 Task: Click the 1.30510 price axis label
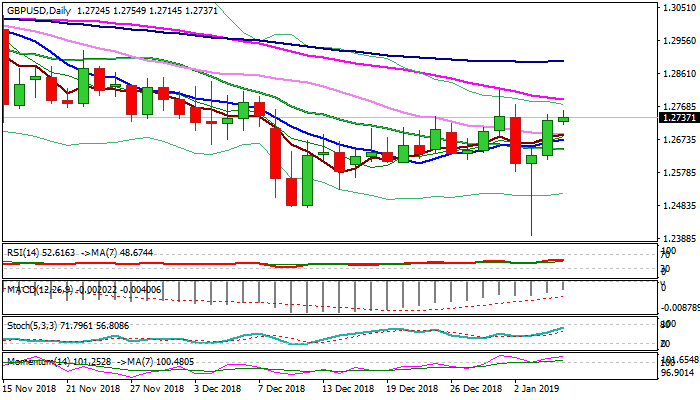tap(680, 8)
